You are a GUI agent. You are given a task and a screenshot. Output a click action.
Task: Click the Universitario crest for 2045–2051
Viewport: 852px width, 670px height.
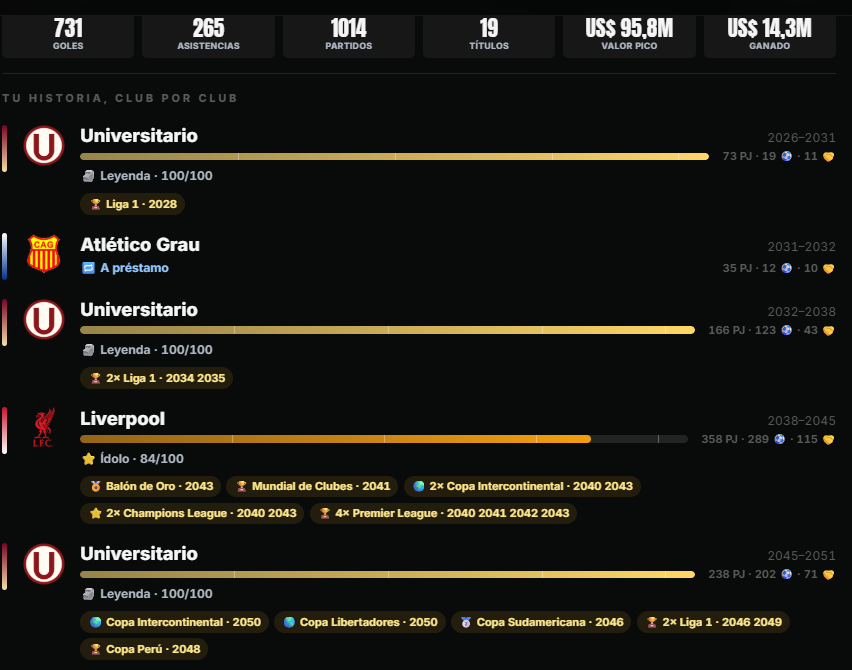click(44, 563)
